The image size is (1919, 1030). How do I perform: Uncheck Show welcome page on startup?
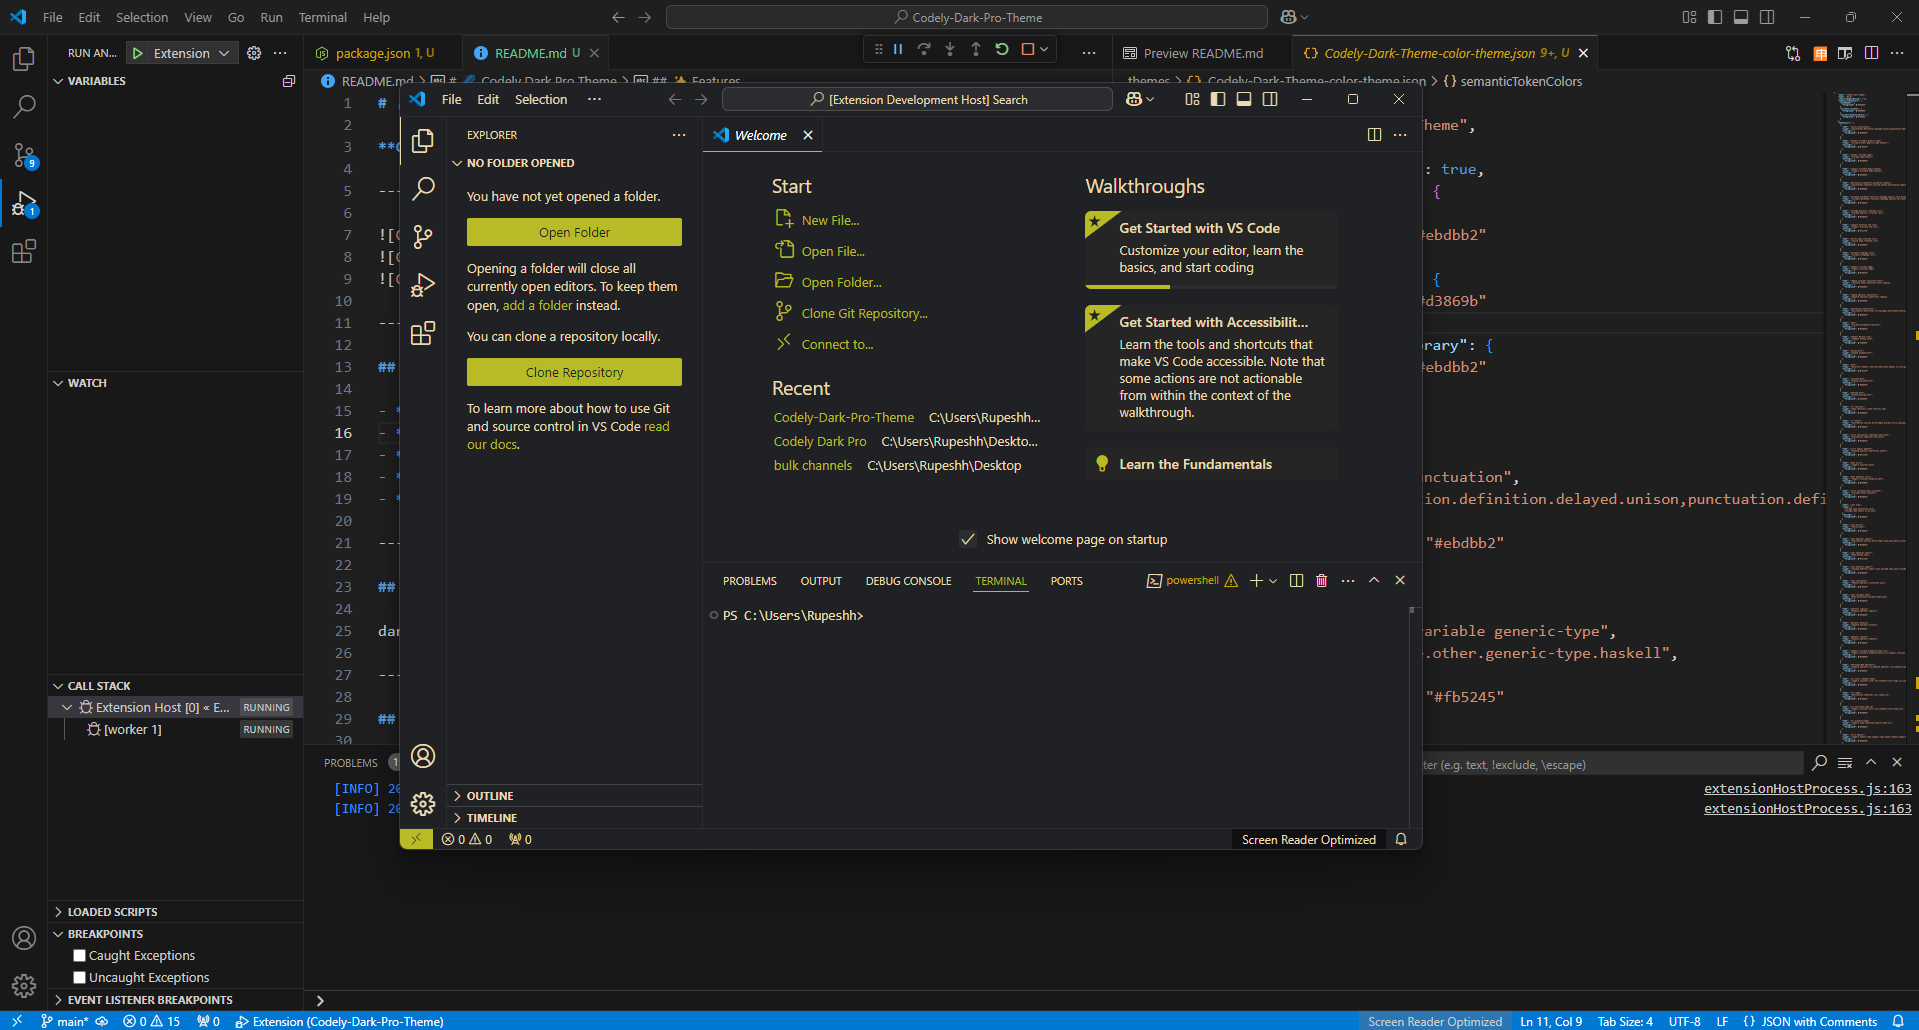[x=968, y=539]
